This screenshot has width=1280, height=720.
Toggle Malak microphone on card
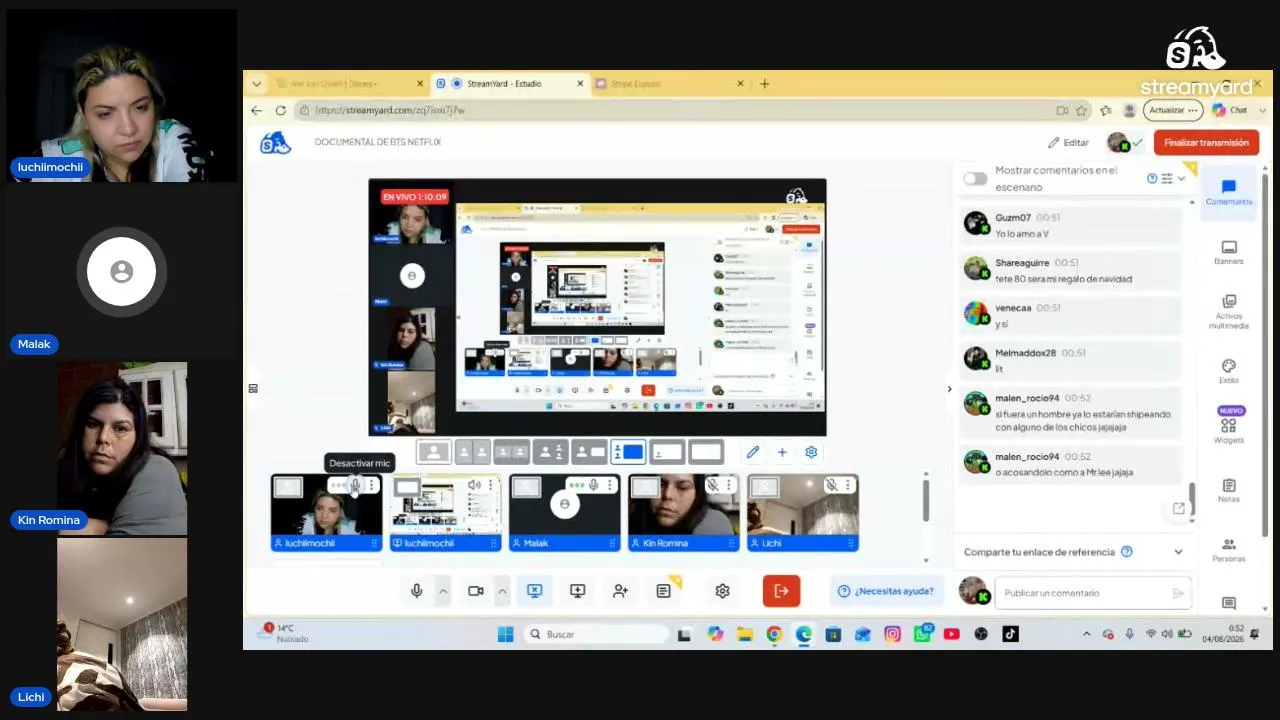pyautogui.click(x=593, y=485)
